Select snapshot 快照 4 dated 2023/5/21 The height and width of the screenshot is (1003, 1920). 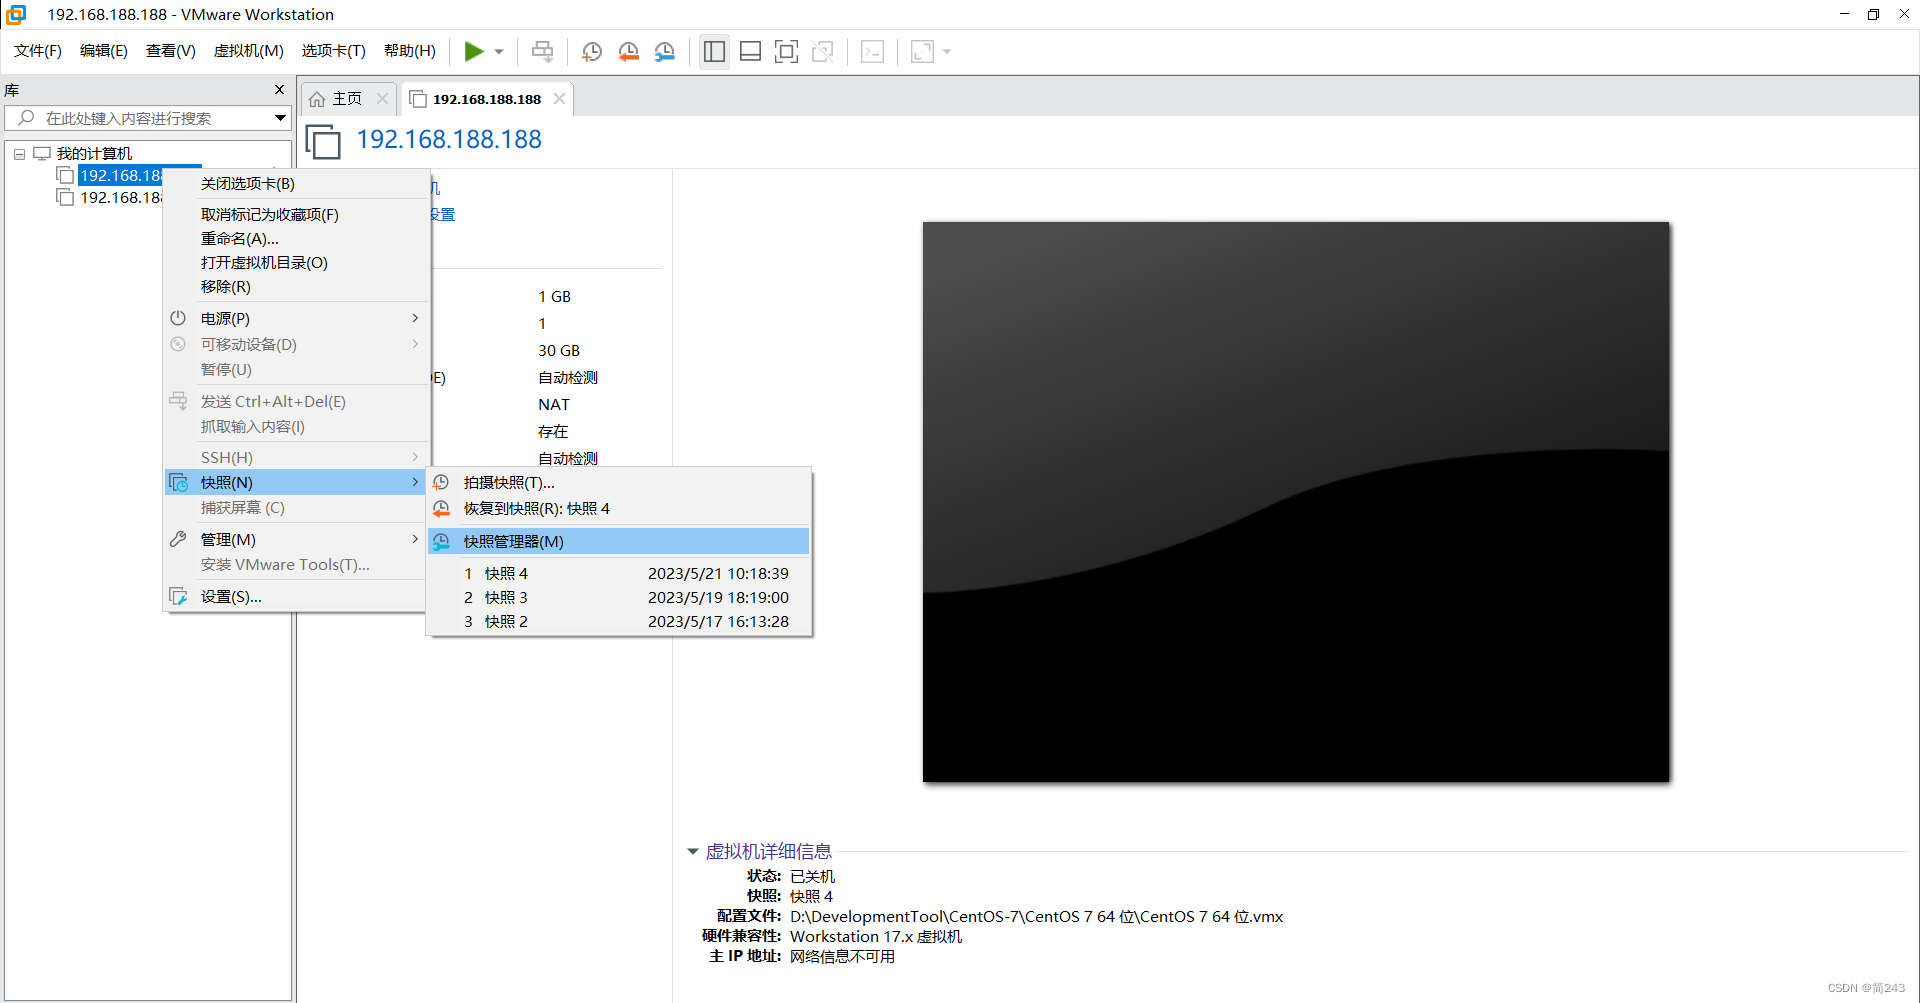coord(619,574)
